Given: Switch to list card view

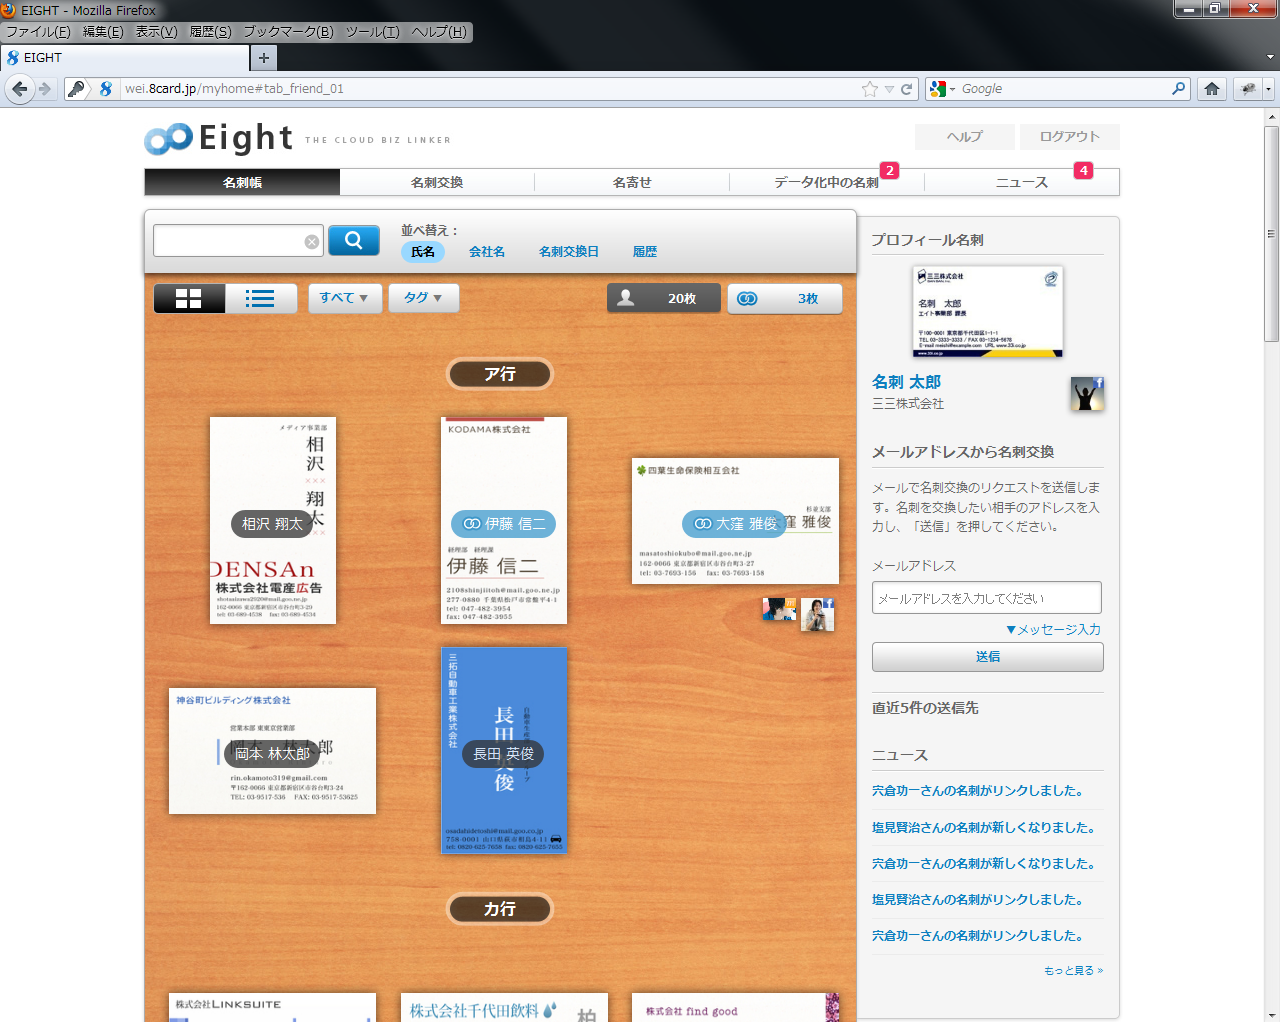Looking at the screenshot, I should 261,298.
